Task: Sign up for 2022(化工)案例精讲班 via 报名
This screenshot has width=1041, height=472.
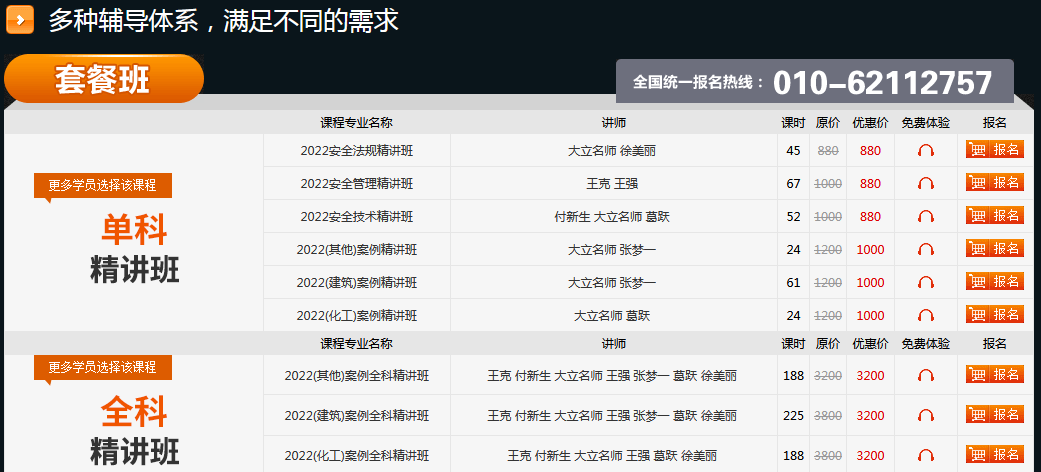Action: tap(995, 314)
